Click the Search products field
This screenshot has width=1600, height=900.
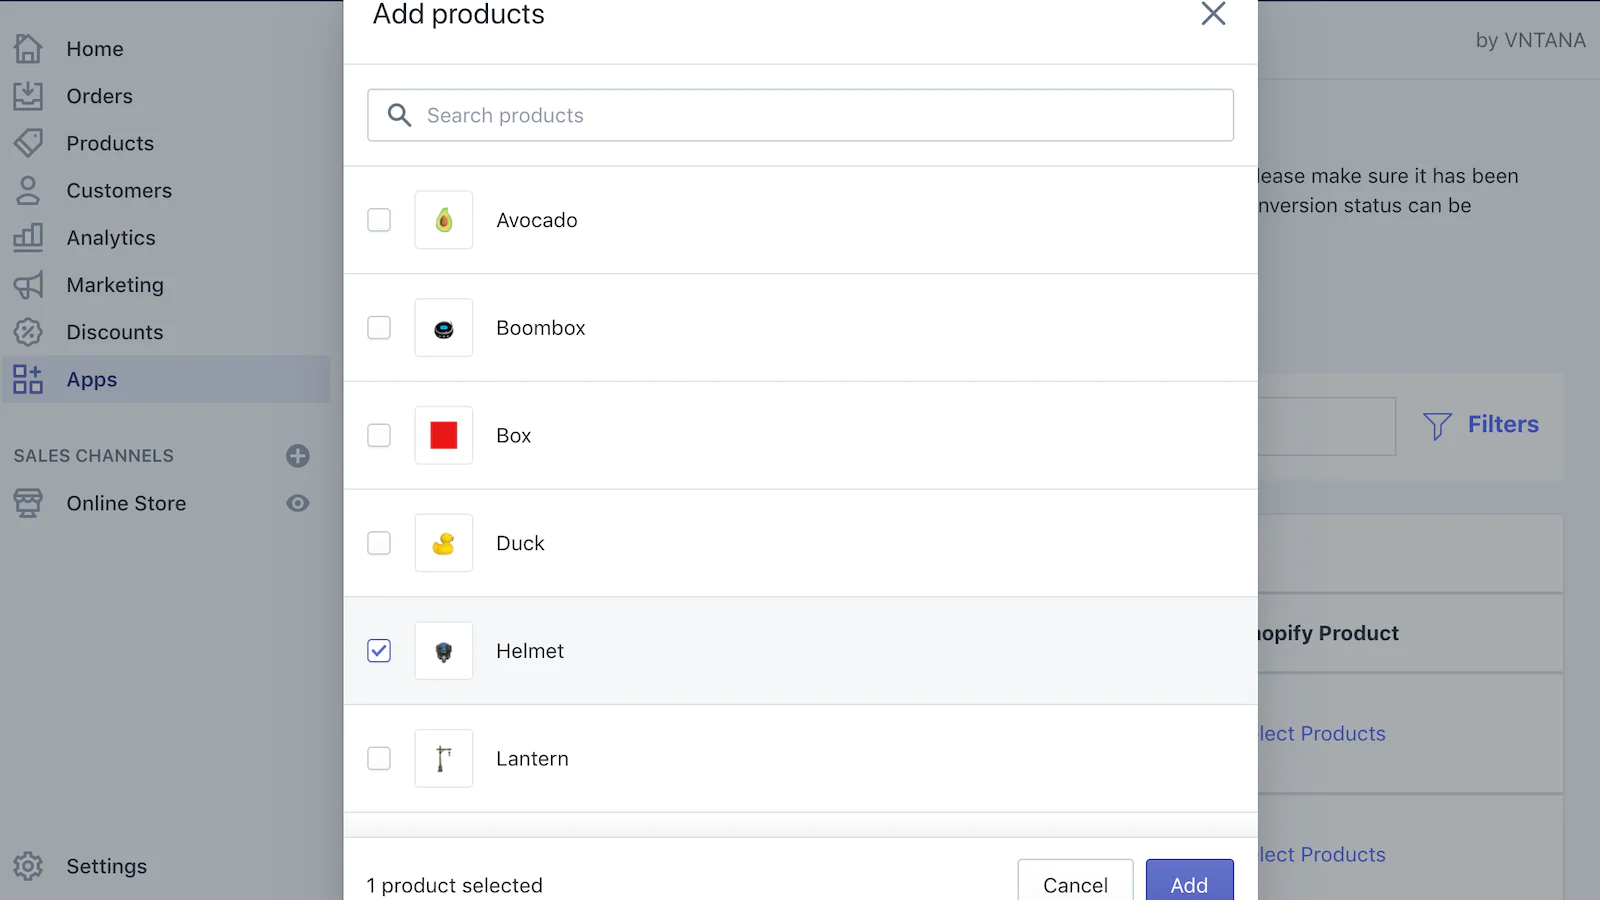[800, 116]
